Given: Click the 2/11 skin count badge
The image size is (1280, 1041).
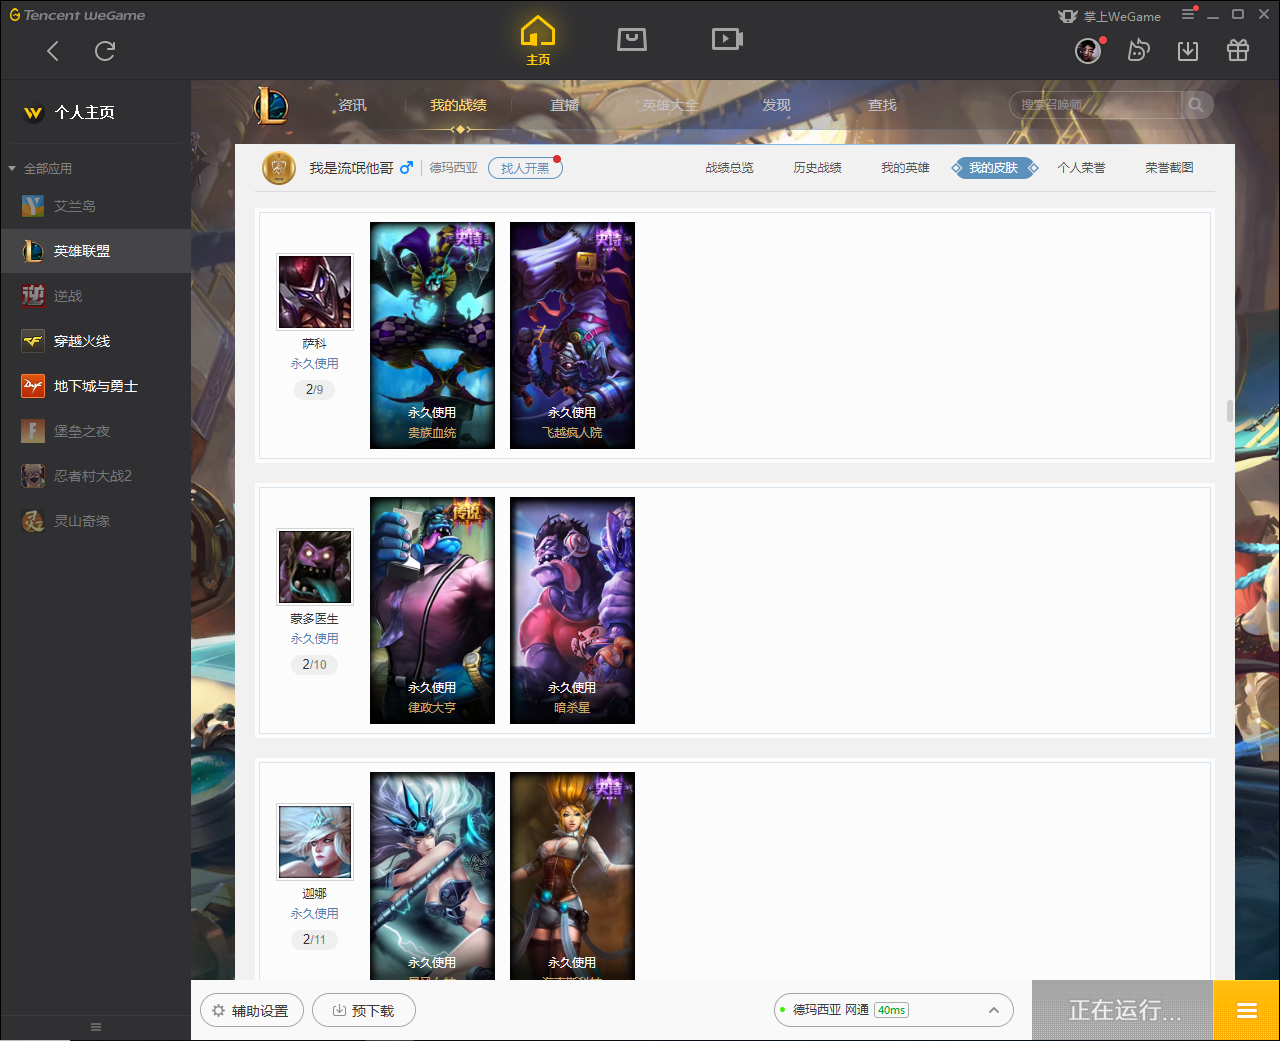Looking at the screenshot, I should pos(315,939).
